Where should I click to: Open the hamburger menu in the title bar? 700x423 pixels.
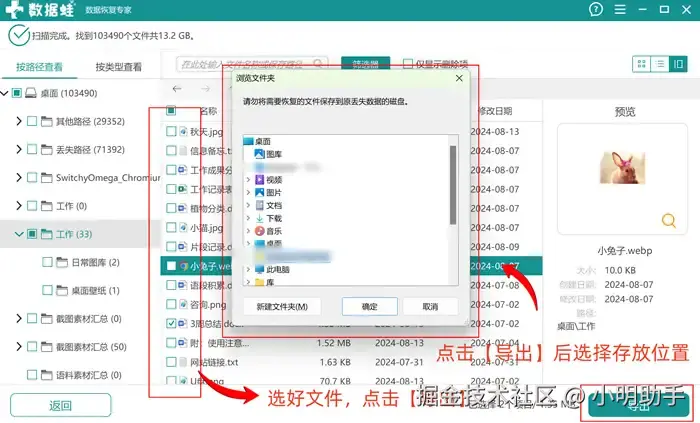click(620, 9)
